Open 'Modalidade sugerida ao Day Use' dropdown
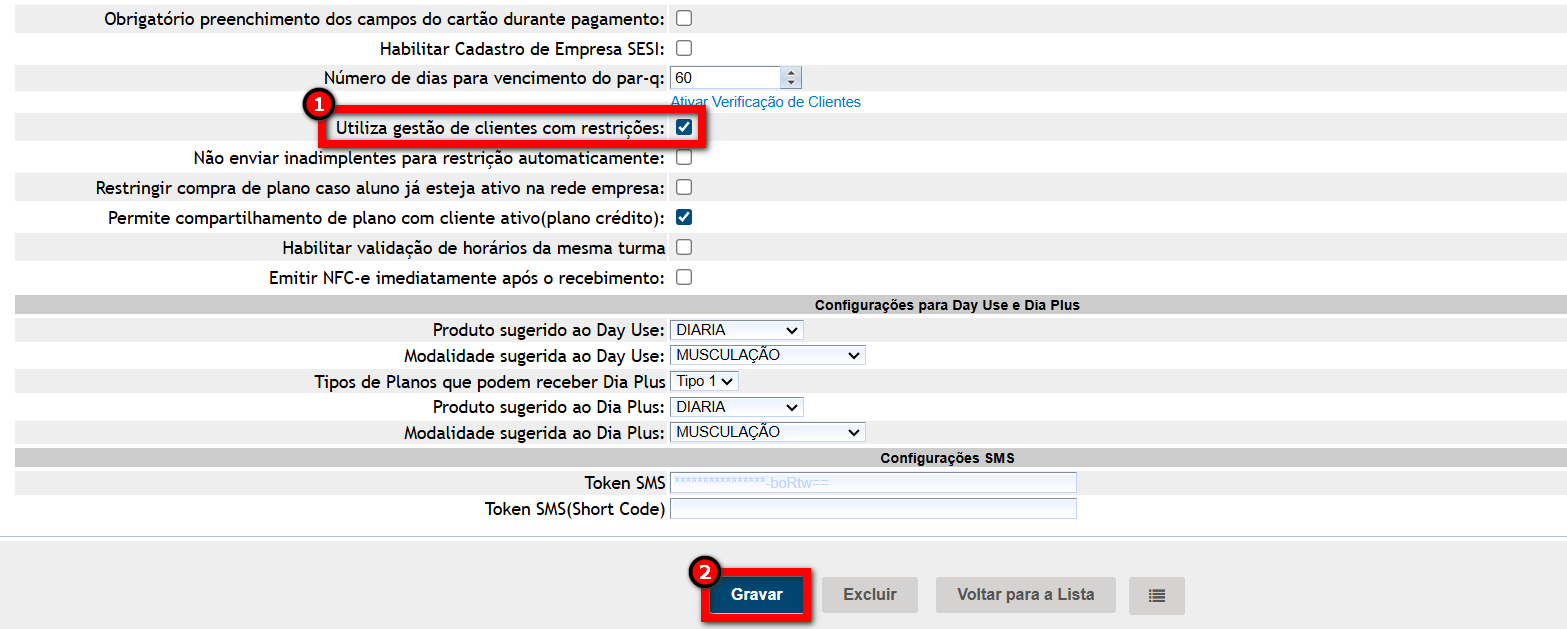1567x629 pixels. (x=767, y=355)
